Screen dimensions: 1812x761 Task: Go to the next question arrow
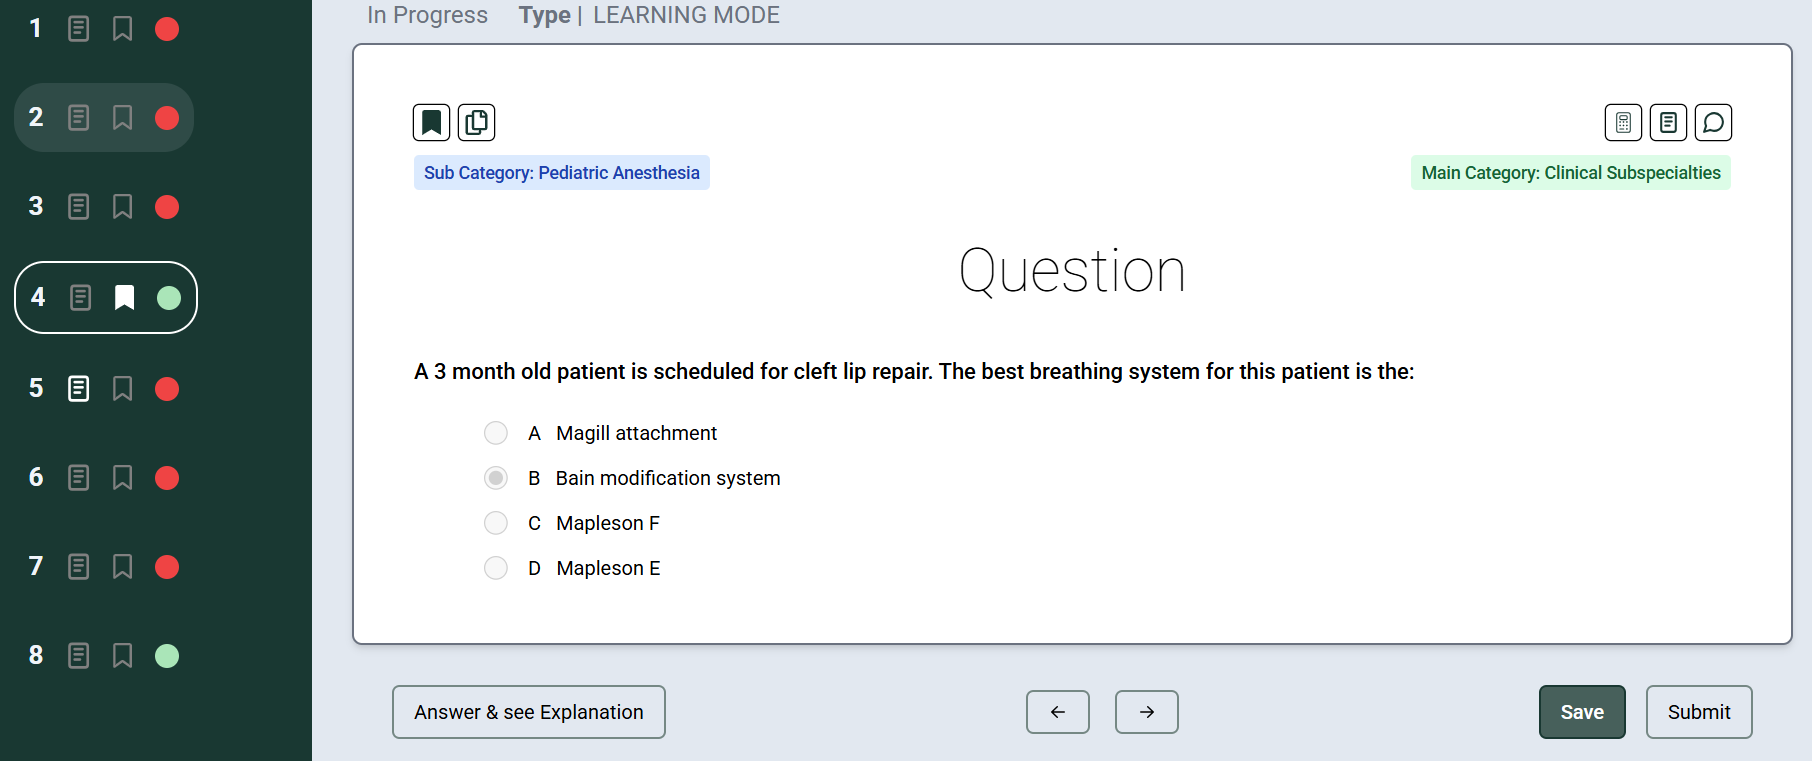pyautogui.click(x=1147, y=712)
